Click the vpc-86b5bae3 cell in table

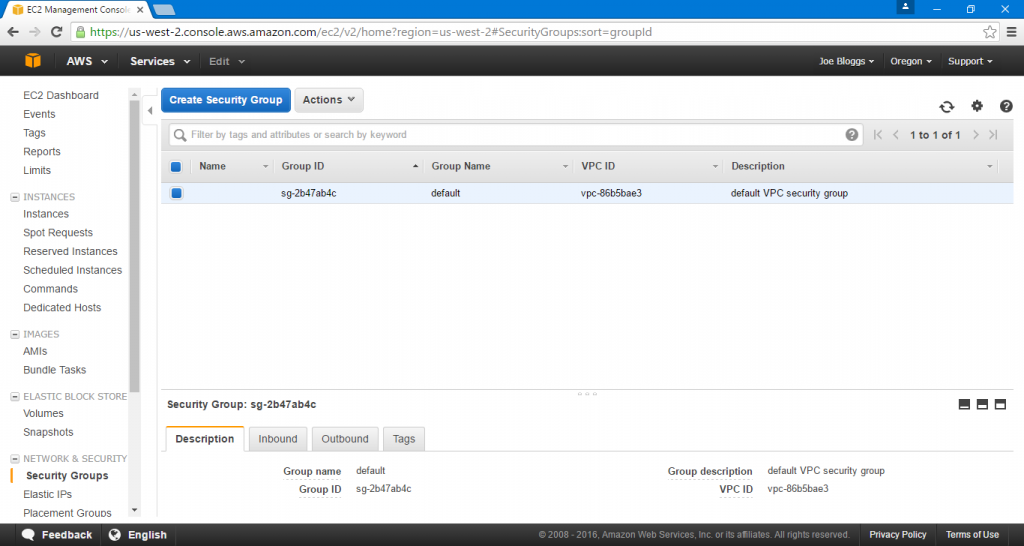[611, 193]
